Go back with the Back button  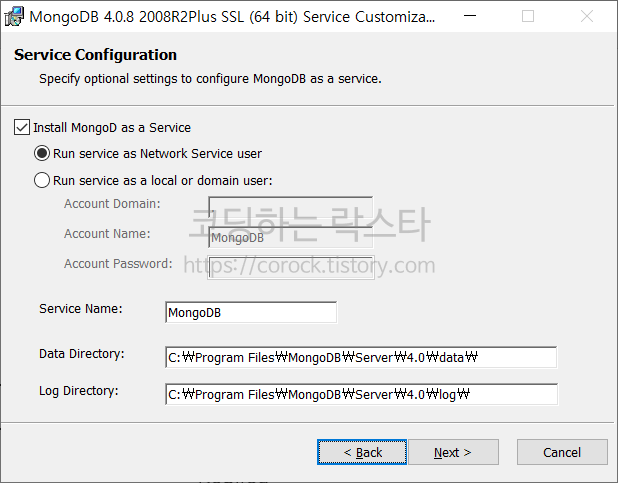click(362, 452)
